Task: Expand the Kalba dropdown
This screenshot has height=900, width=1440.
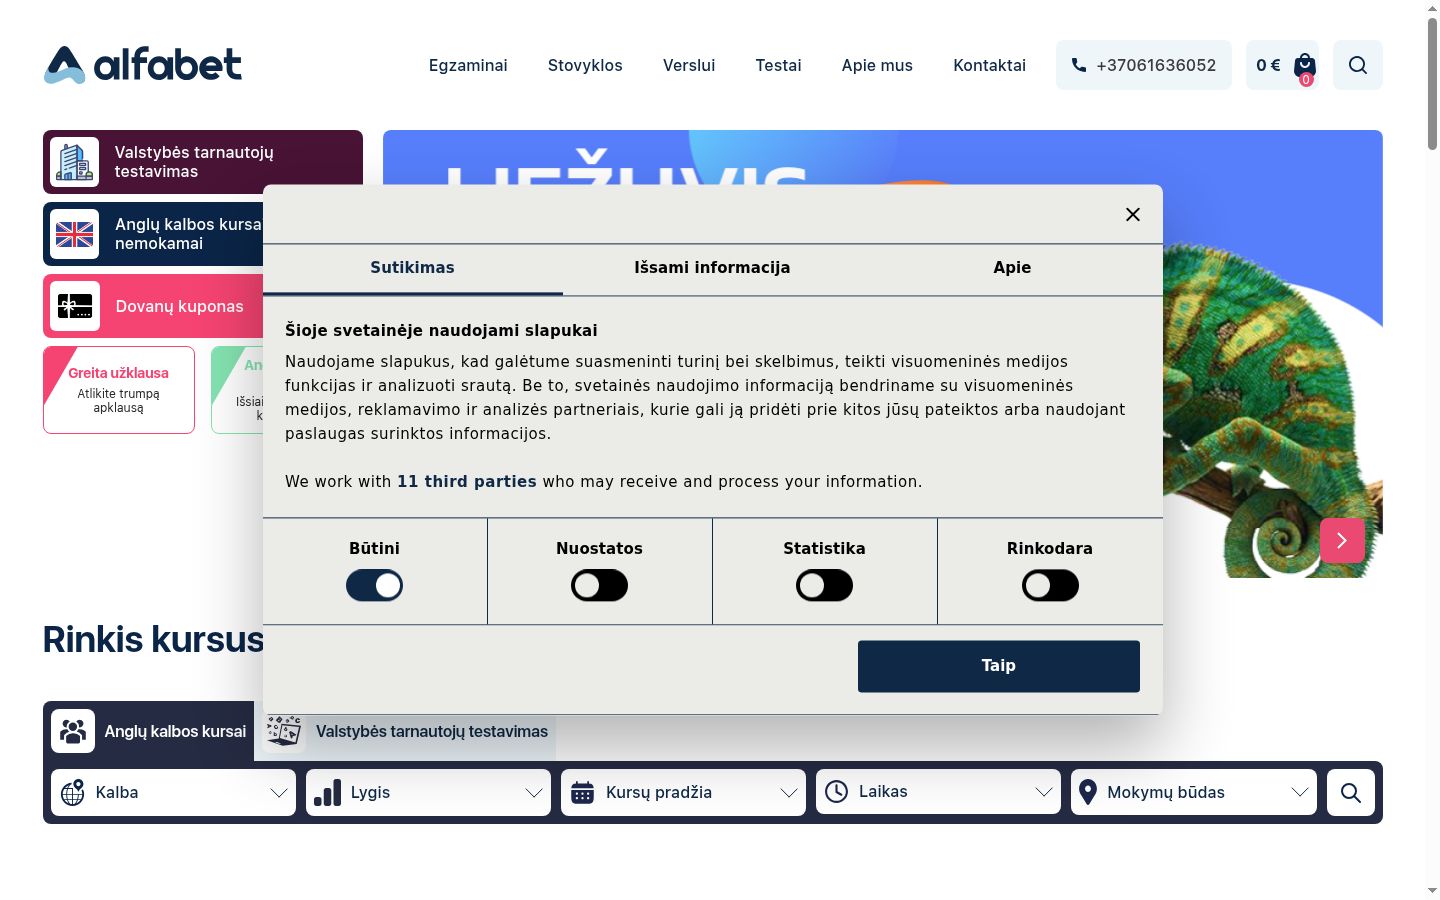Action: pyautogui.click(x=174, y=792)
